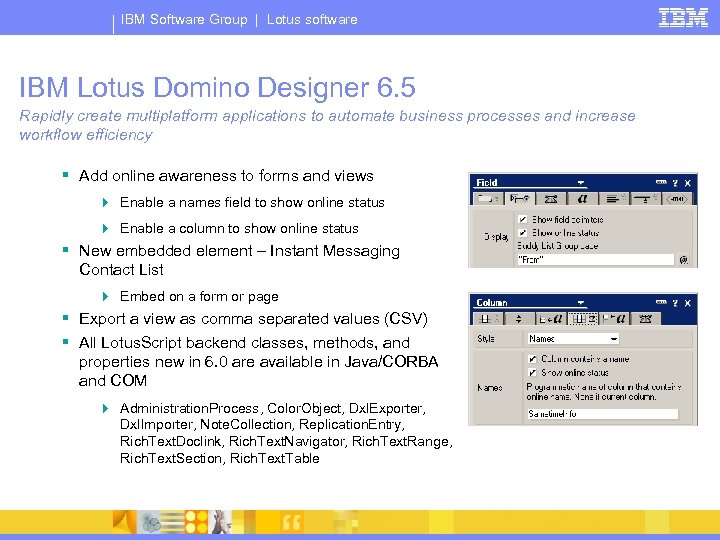Select the dotted-outline Numbers tab in Column box
The width and height of the screenshot is (720, 540).
point(582,319)
